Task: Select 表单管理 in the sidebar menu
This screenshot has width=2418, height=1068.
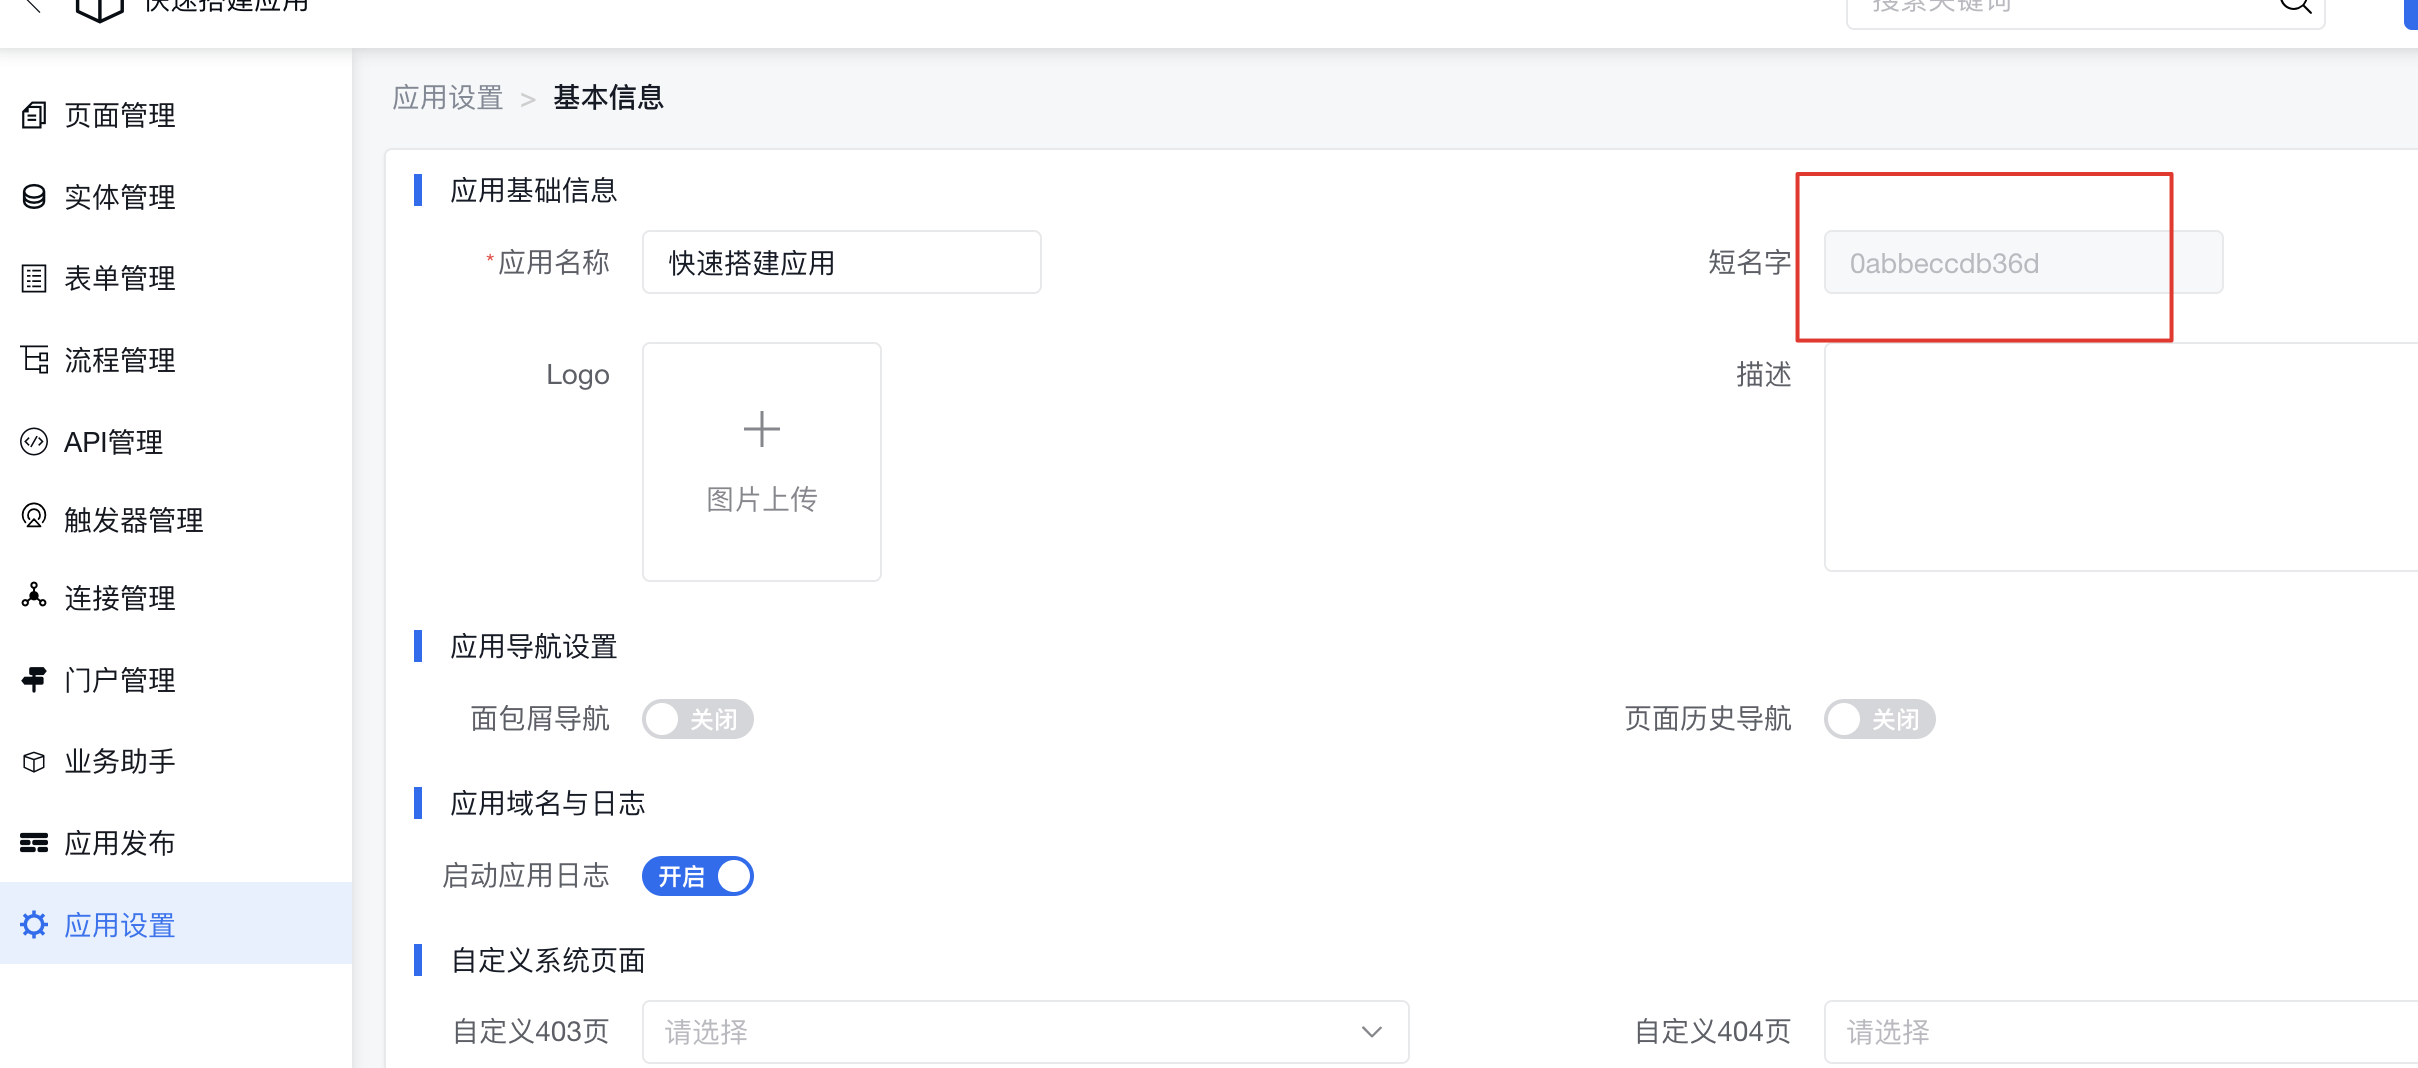Action: tap(119, 278)
